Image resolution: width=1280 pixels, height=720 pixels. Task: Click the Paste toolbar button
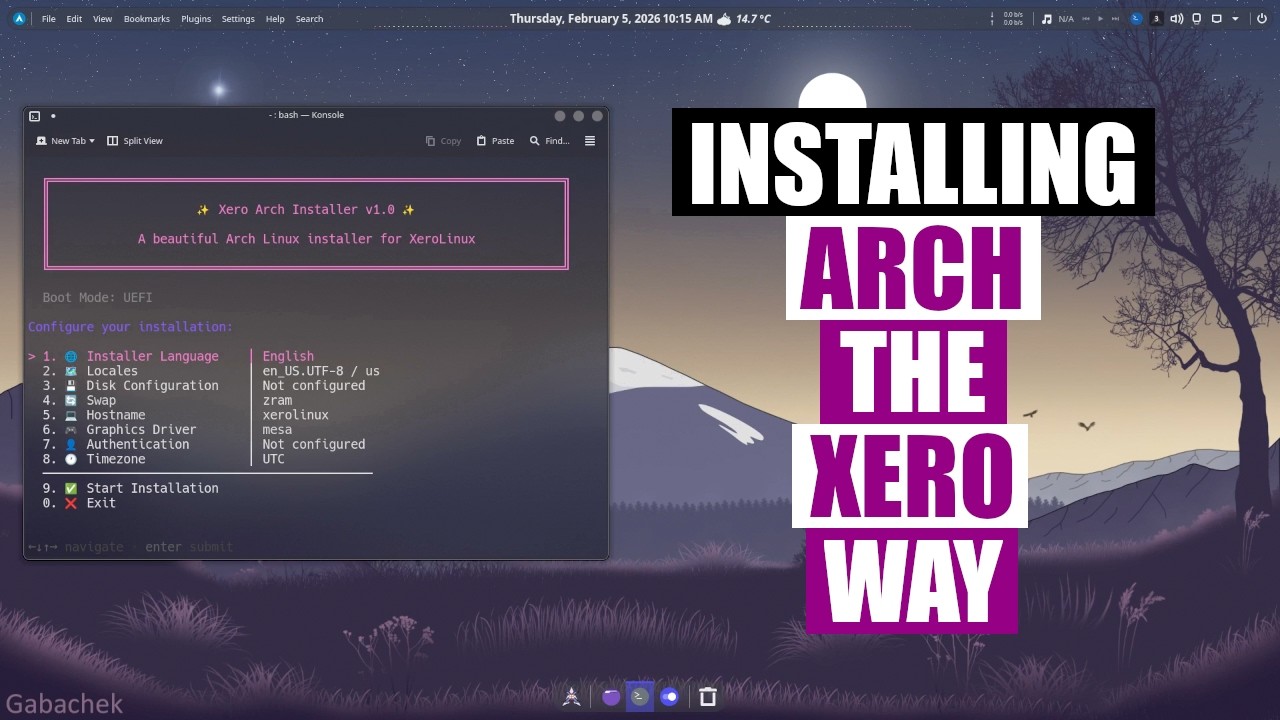pyautogui.click(x=495, y=141)
